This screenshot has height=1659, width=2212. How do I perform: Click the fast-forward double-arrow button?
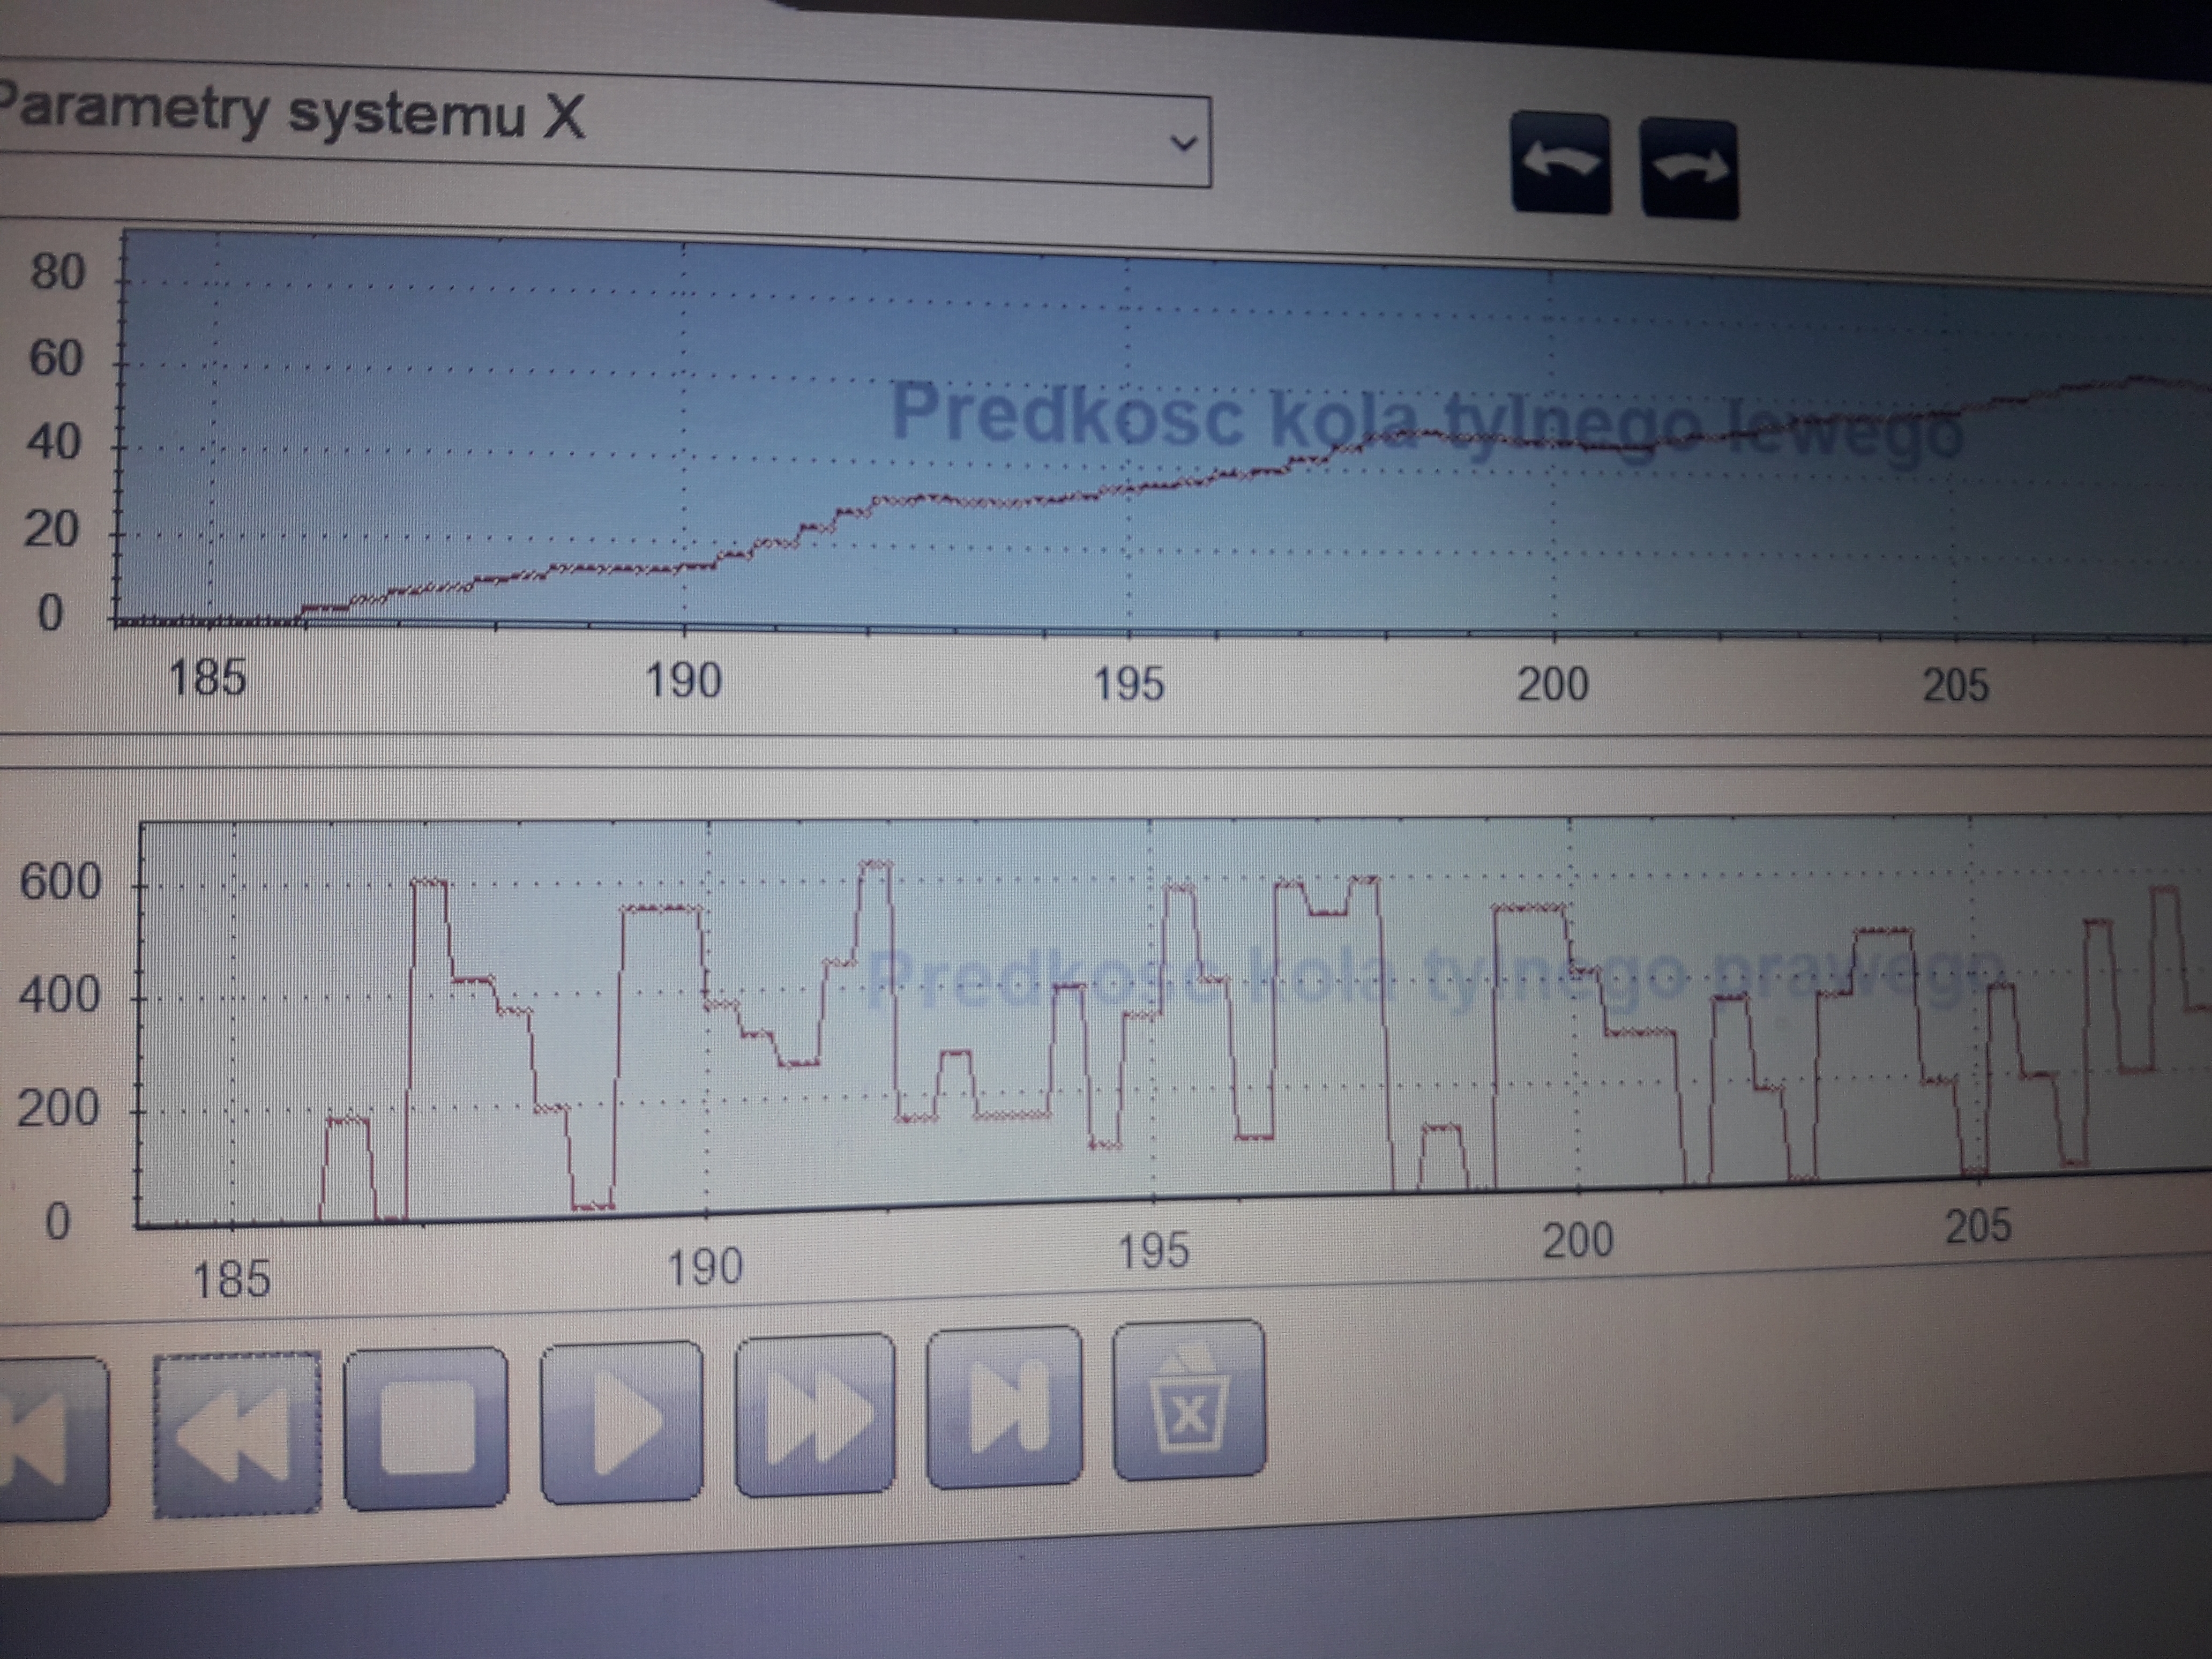(x=815, y=1414)
